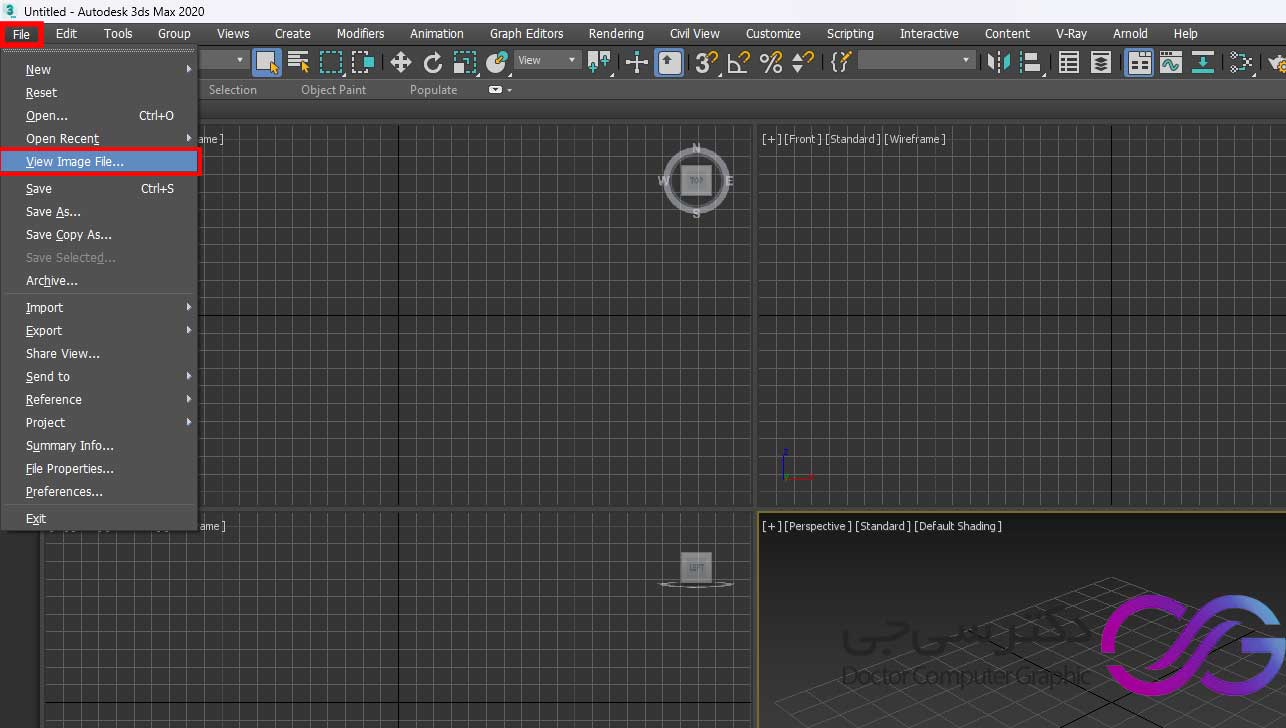Toggle Percent Snap

771,62
